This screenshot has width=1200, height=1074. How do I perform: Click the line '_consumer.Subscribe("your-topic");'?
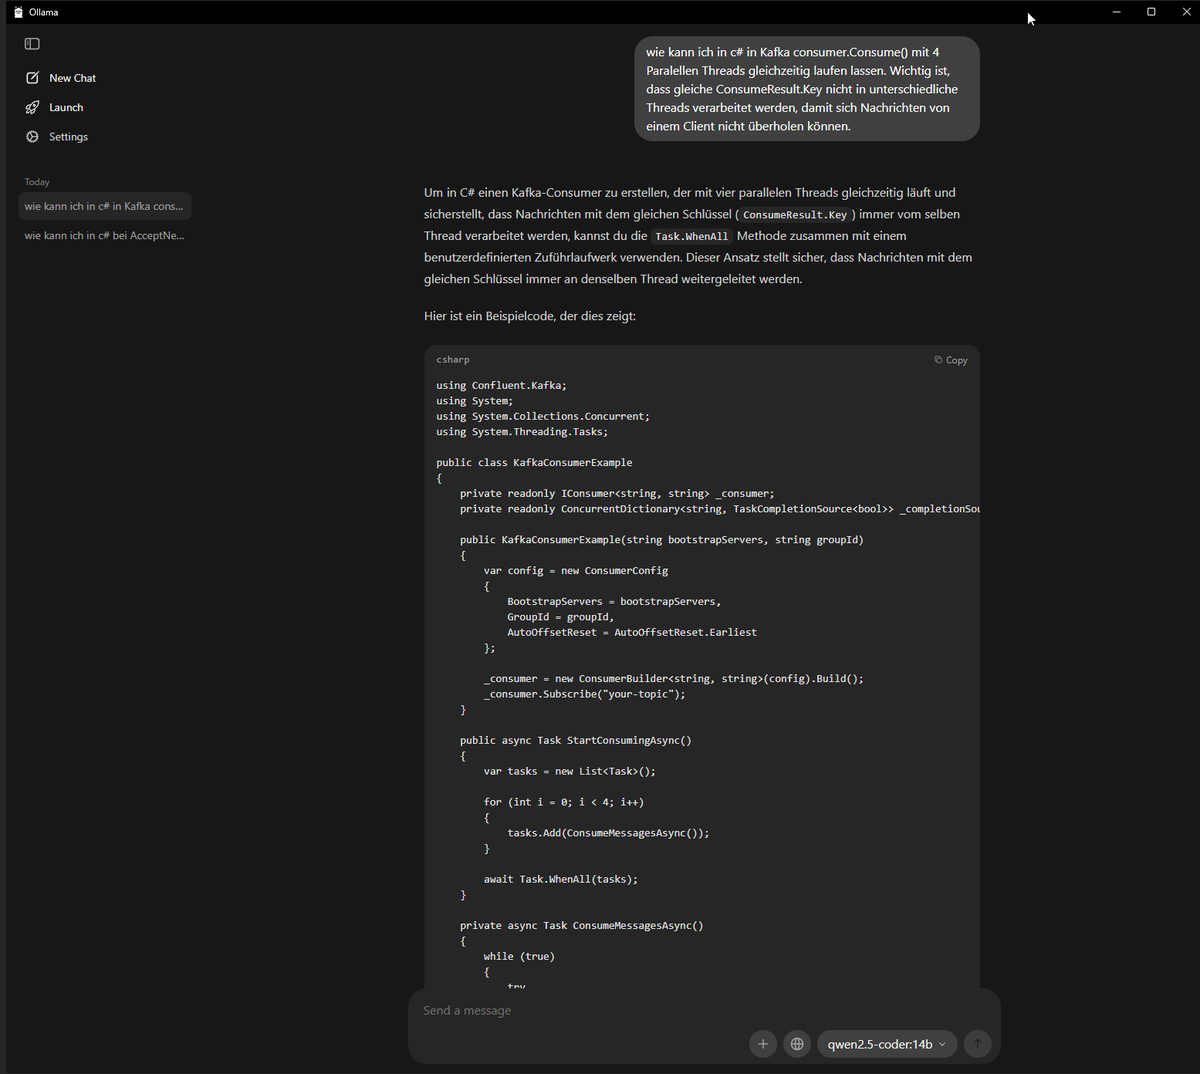585,694
